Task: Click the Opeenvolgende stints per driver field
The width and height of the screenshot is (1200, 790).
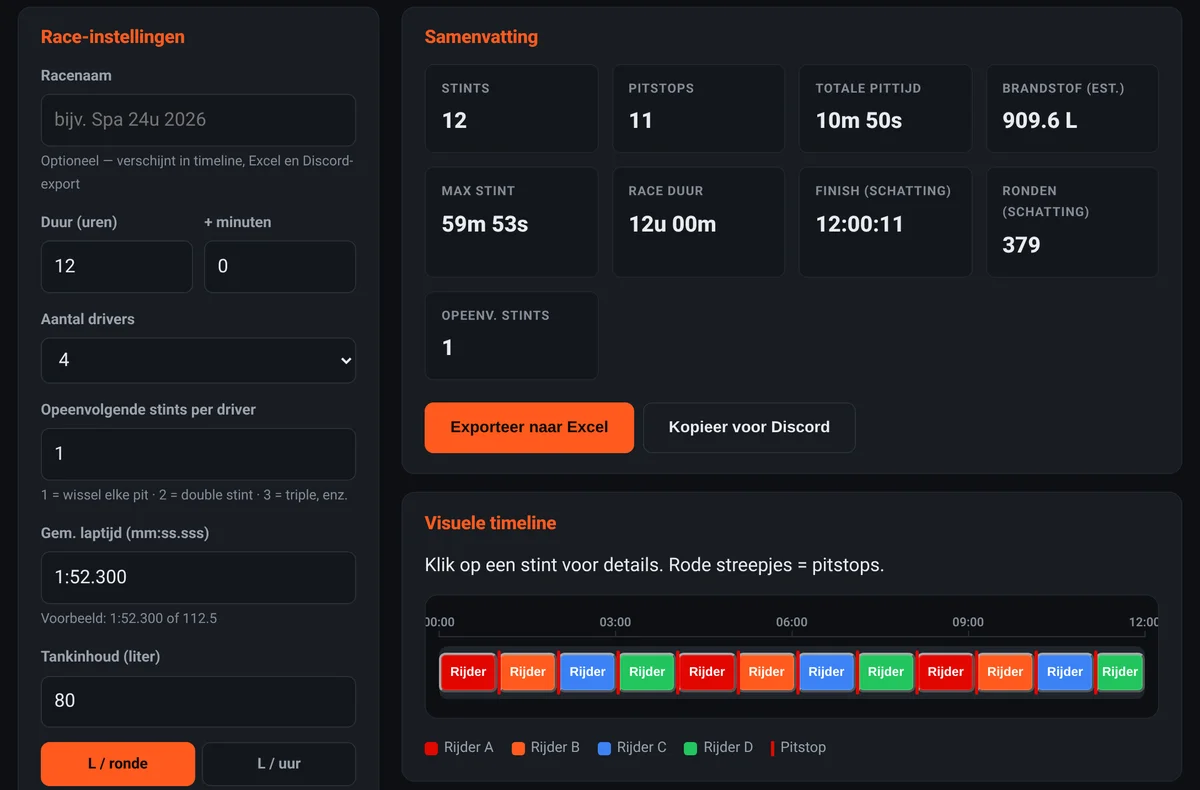Action: (198, 454)
